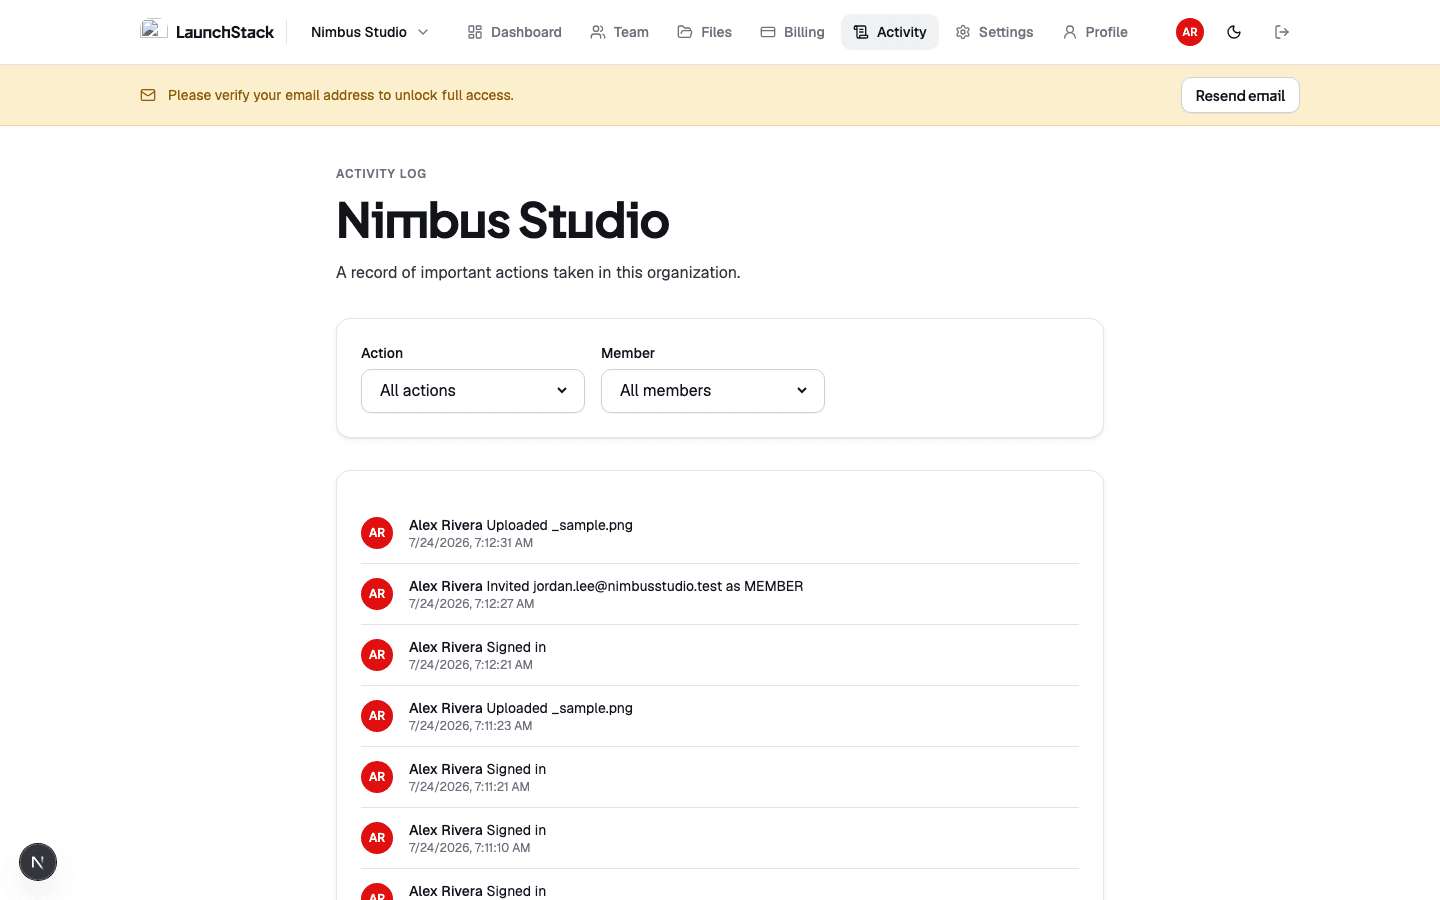The image size is (1440, 900).
Task: Click avatar beside Signed in at 7:12:21 AM
Action: [377, 655]
